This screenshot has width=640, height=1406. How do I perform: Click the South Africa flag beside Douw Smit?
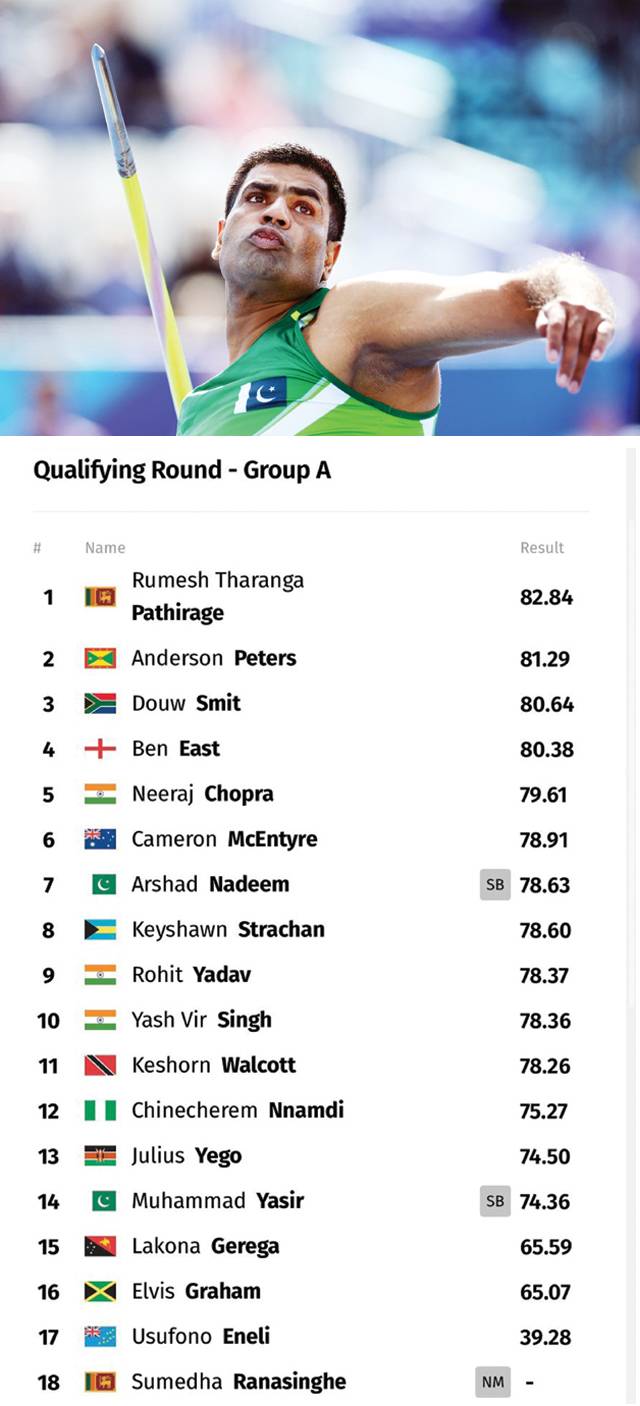click(x=100, y=703)
